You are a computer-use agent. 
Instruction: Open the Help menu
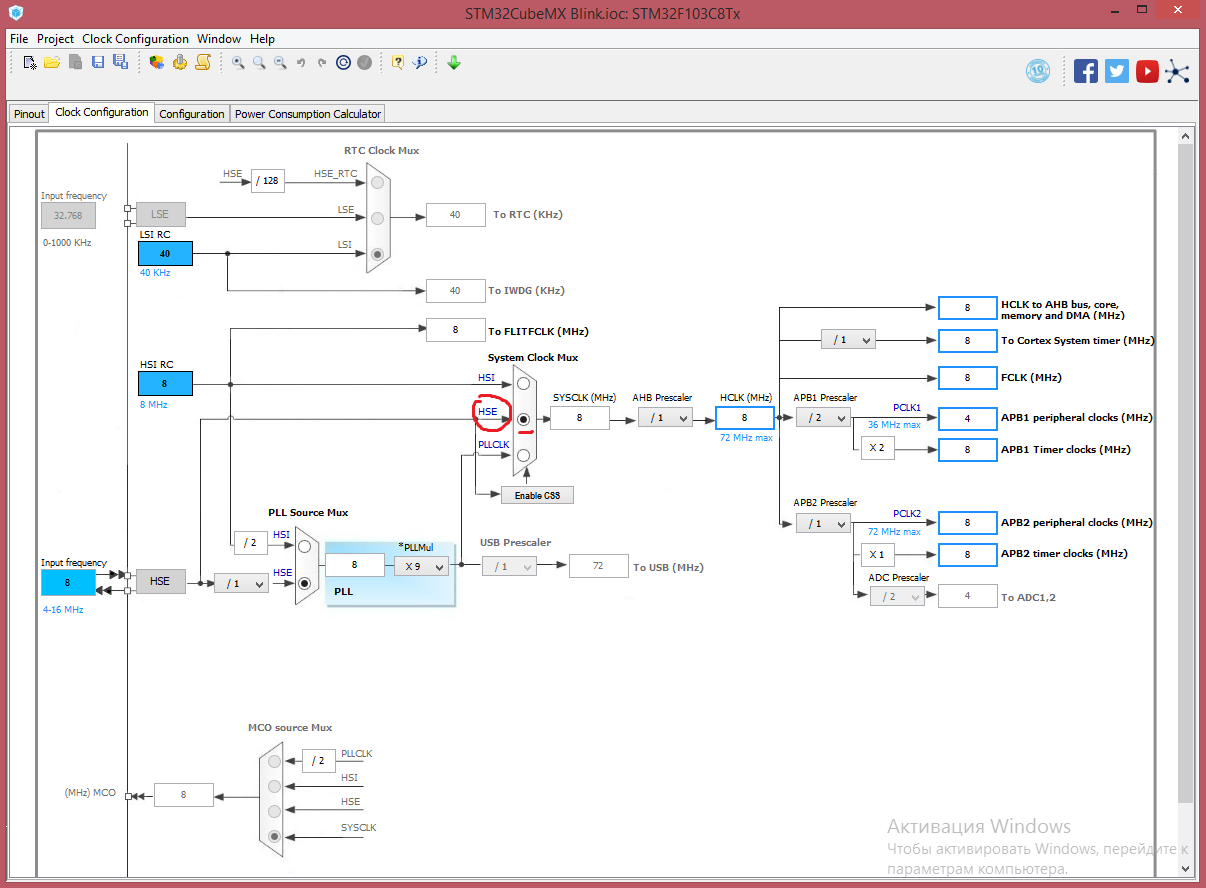262,38
